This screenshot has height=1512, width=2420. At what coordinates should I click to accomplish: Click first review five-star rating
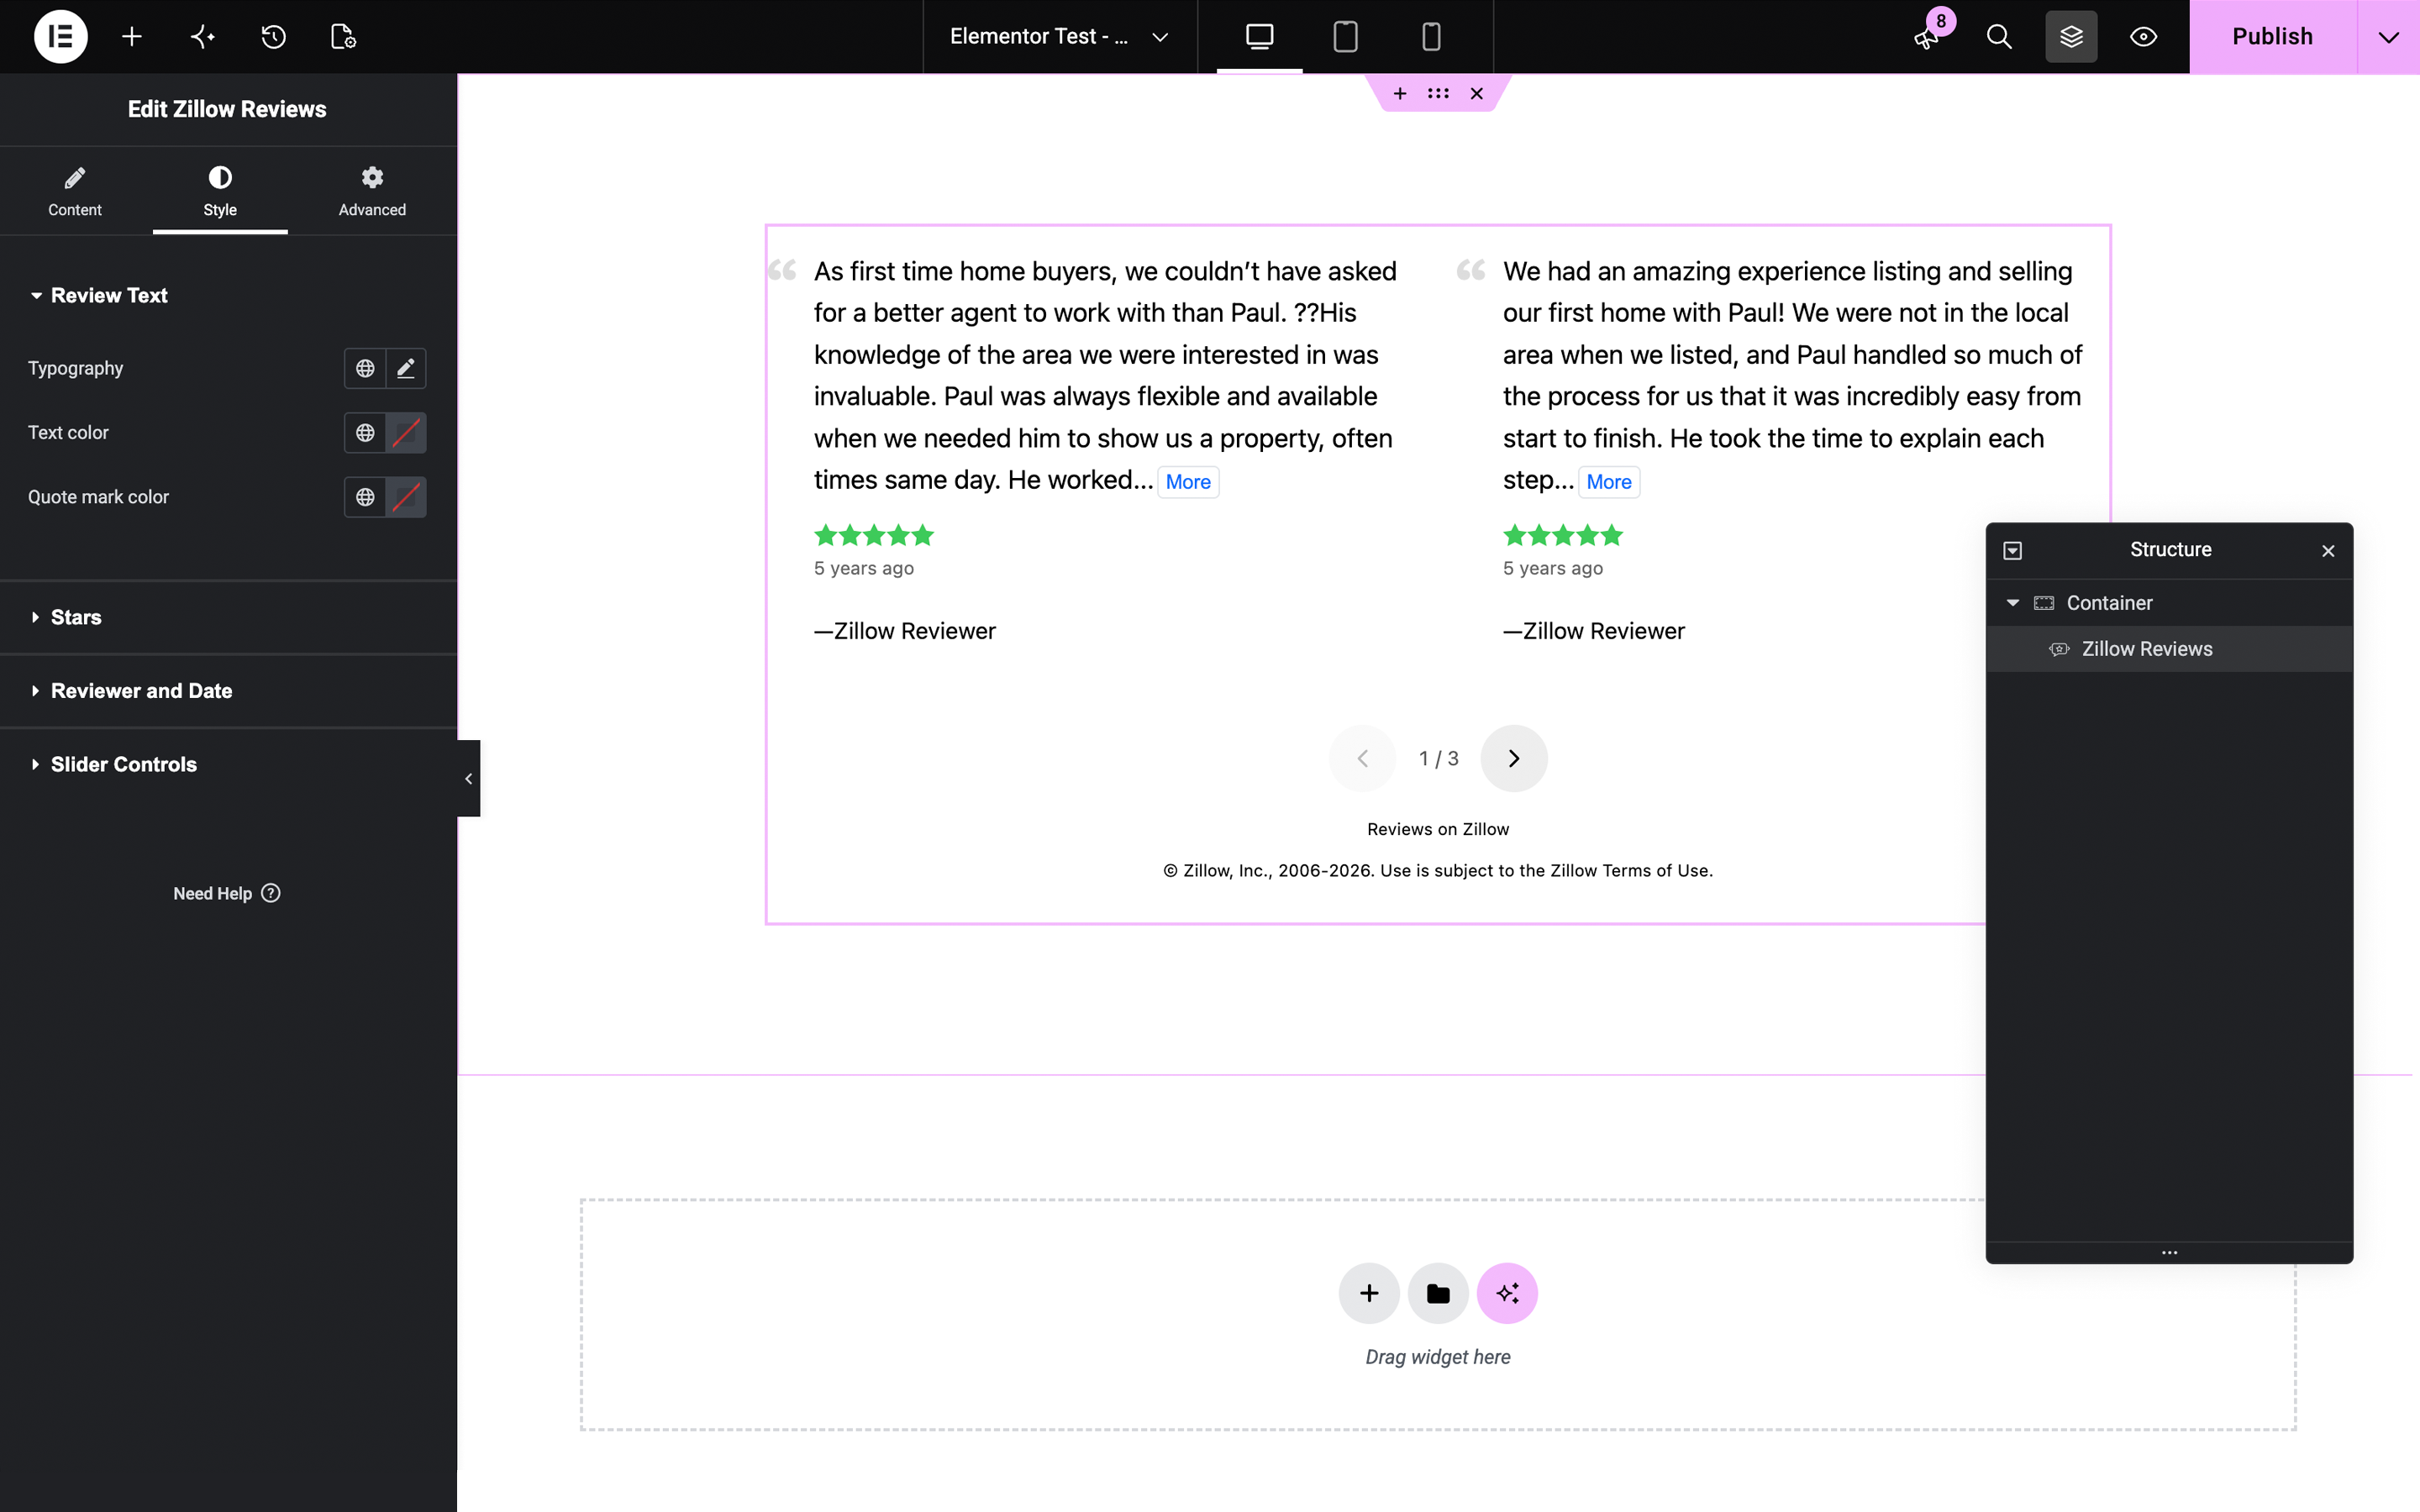click(874, 535)
